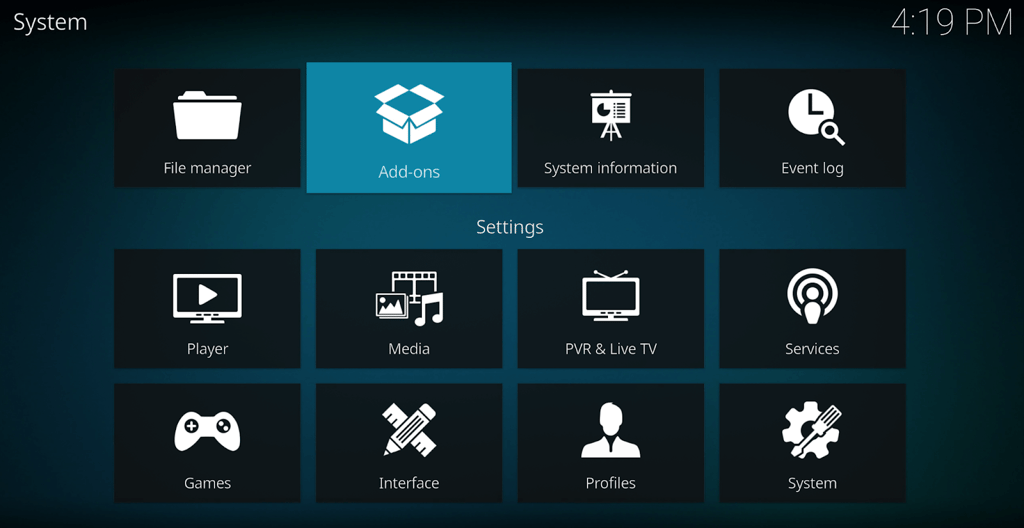Open Games settings controller icon
The height and width of the screenshot is (528, 1024).
pyautogui.click(x=207, y=431)
